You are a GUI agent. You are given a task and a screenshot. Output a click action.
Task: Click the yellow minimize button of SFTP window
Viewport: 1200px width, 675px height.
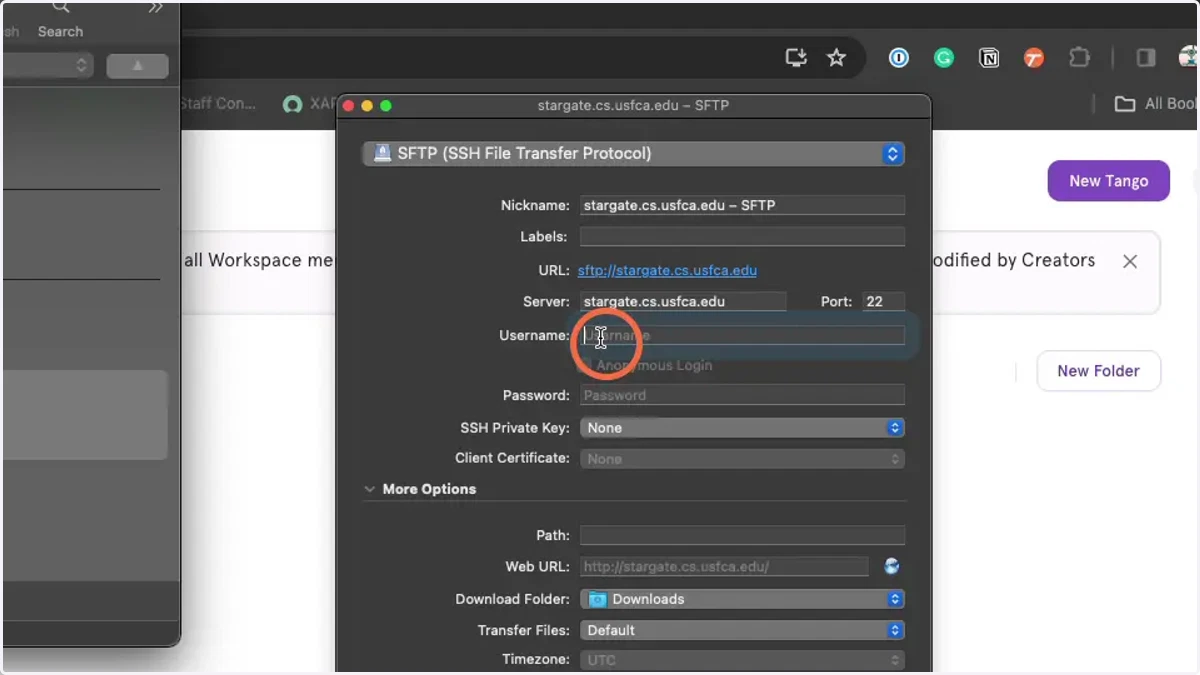click(x=367, y=105)
